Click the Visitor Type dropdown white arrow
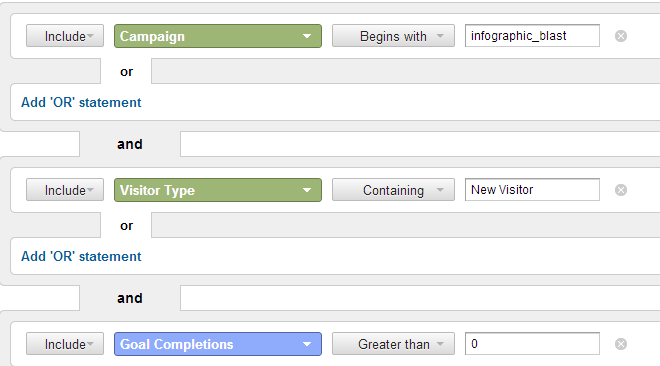 click(307, 191)
